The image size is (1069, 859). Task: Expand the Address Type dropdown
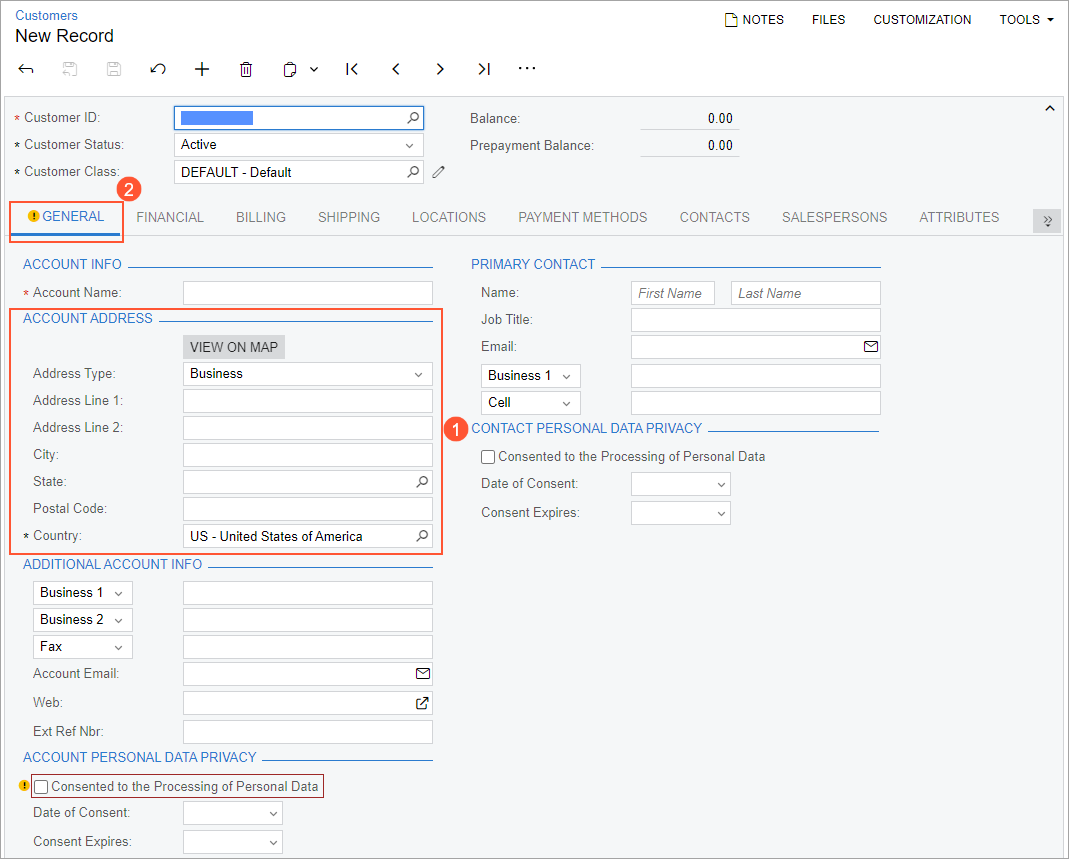pyautogui.click(x=307, y=374)
